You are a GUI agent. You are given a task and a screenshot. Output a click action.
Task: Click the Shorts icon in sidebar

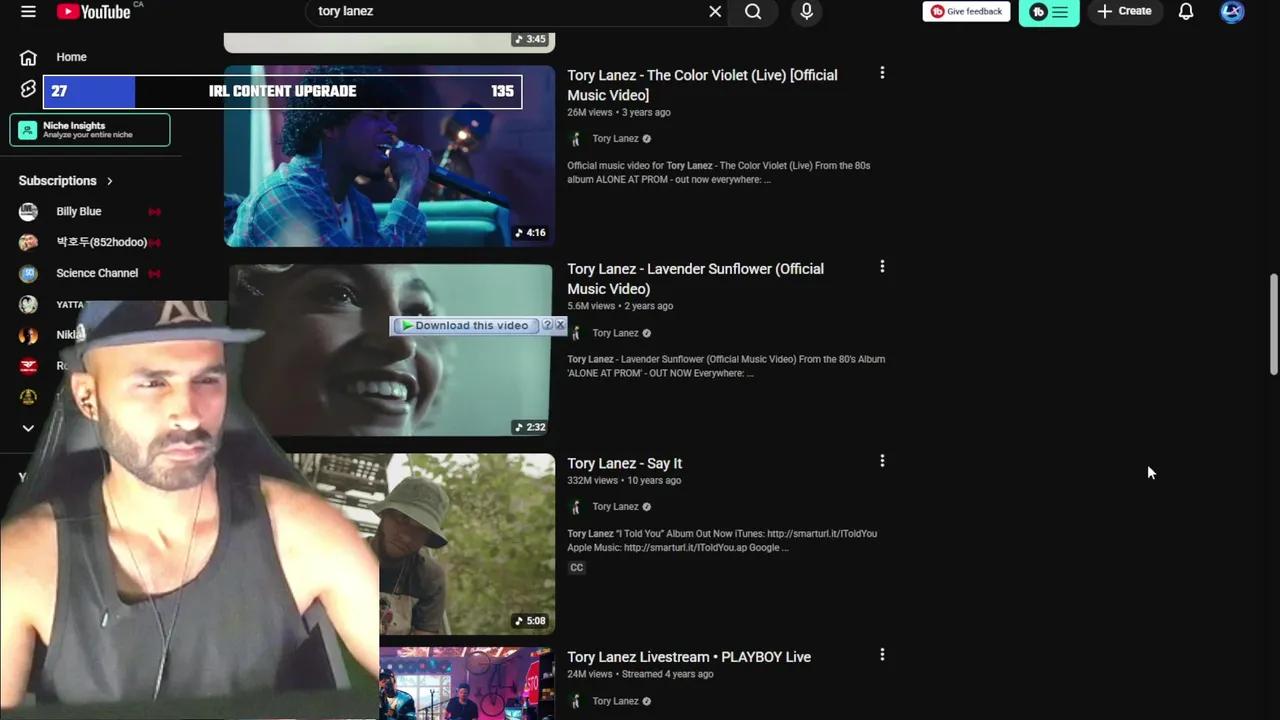(x=28, y=88)
